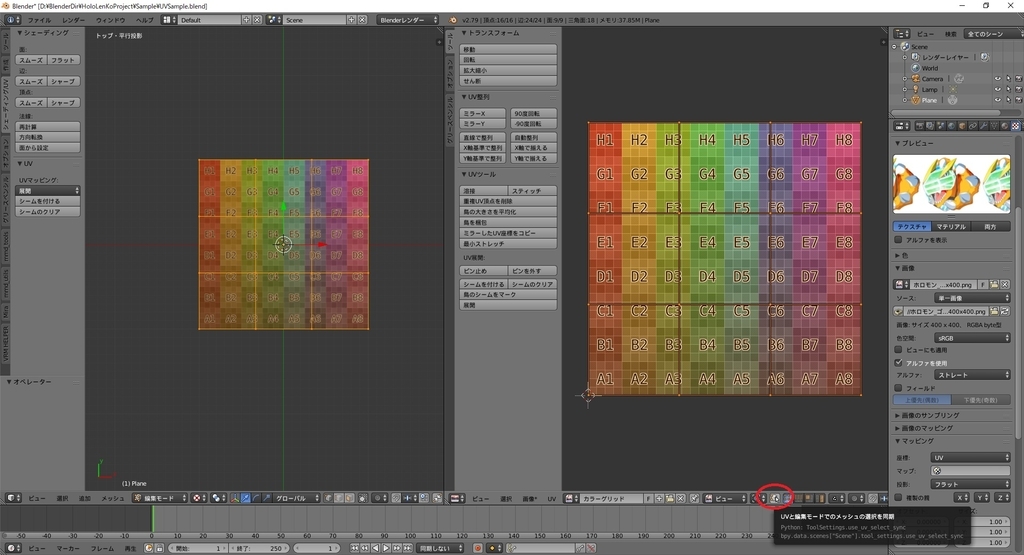This screenshot has height=555, width=1024.
Task: Toggle Plane visibility eye in outliner
Action: point(997,100)
